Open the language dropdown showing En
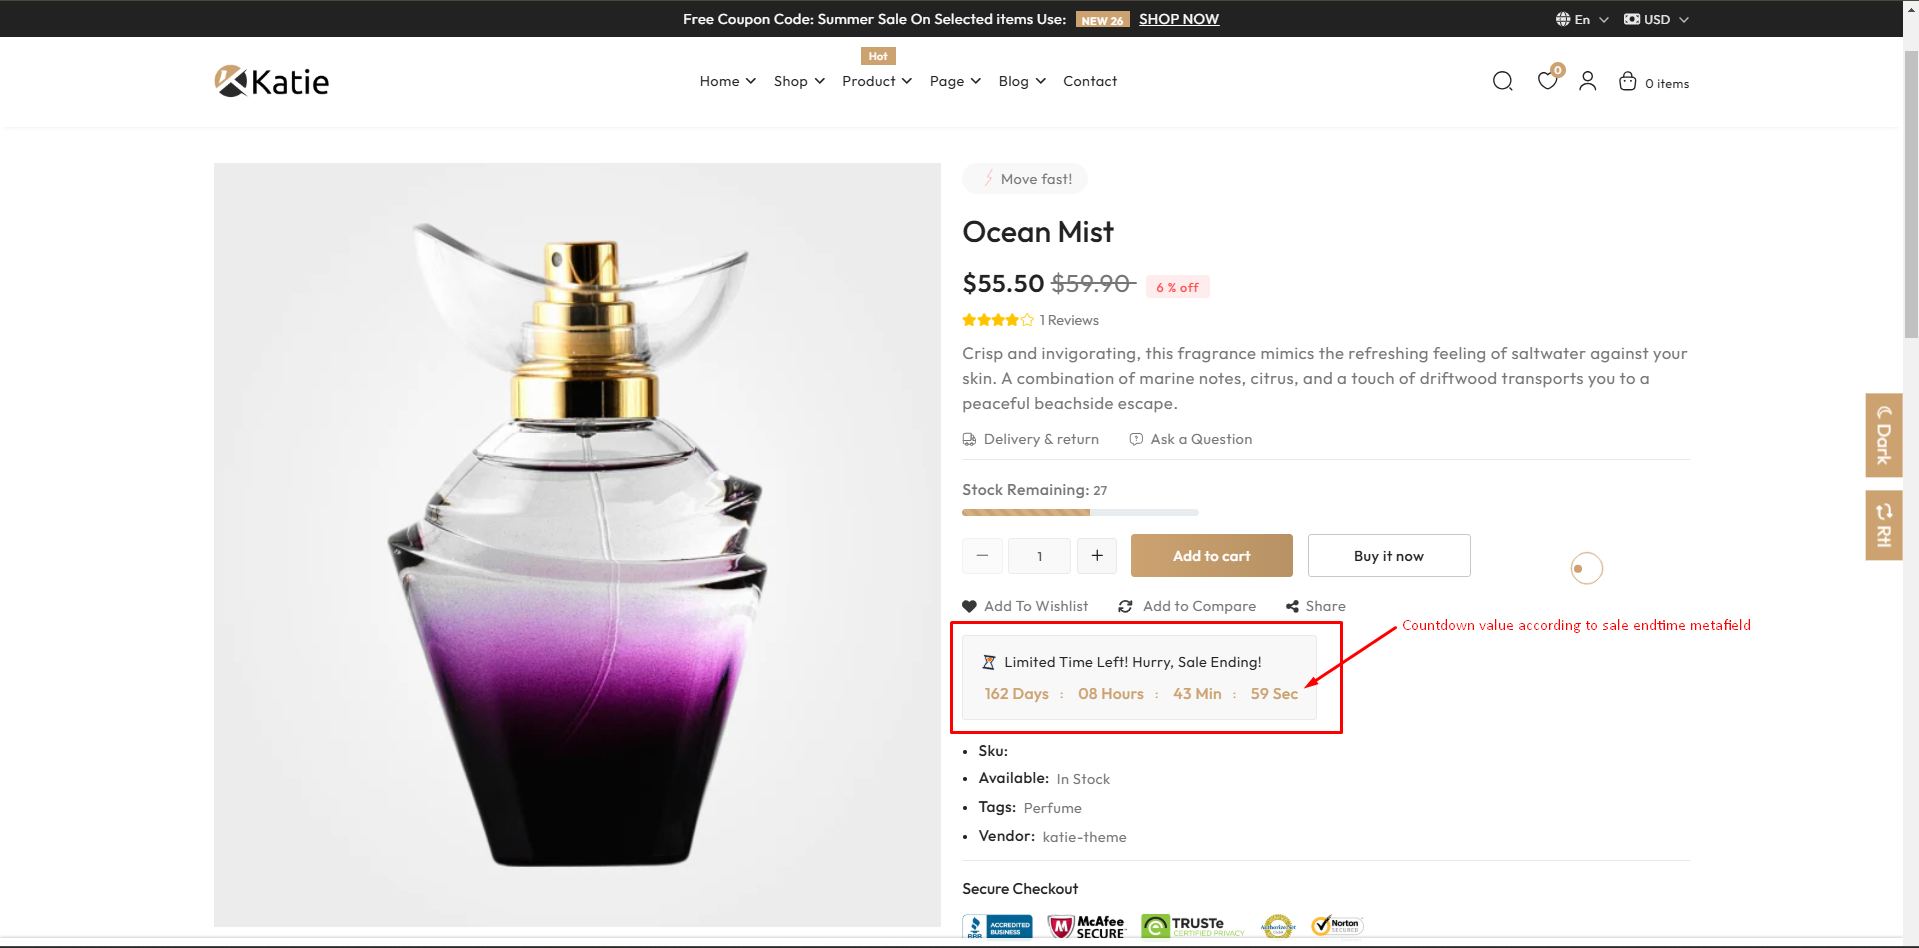 pyautogui.click(x=1580, y=18)
